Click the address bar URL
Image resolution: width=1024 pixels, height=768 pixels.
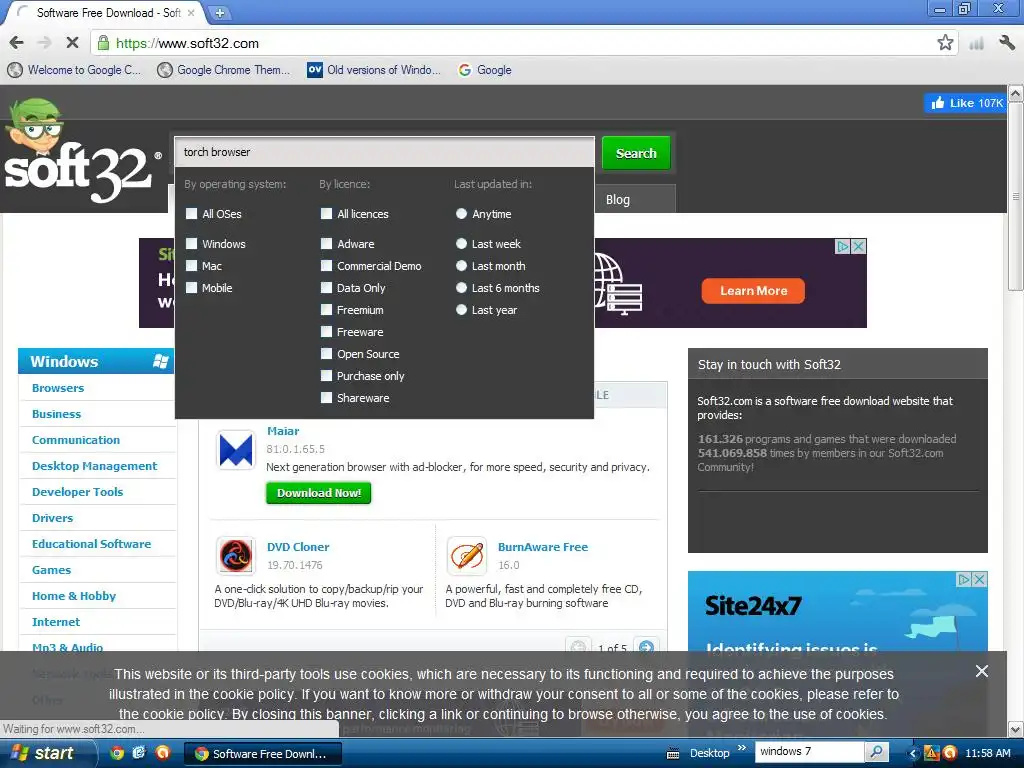click(187, 43)
